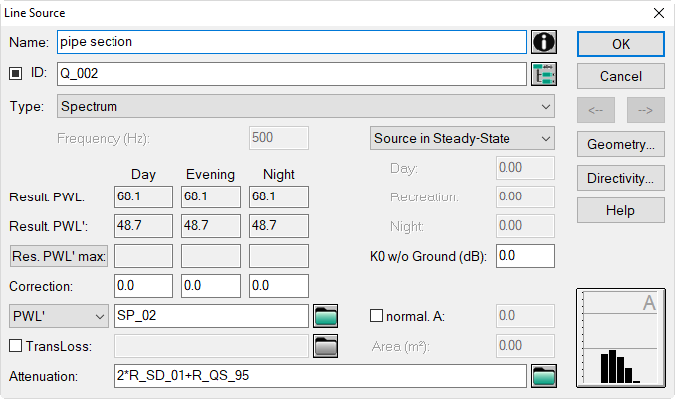Image resolution: width=675 pixels, height=399 pixels.
Task: Enable the TransLoss checkbox
Action: (x=15, y=346)
